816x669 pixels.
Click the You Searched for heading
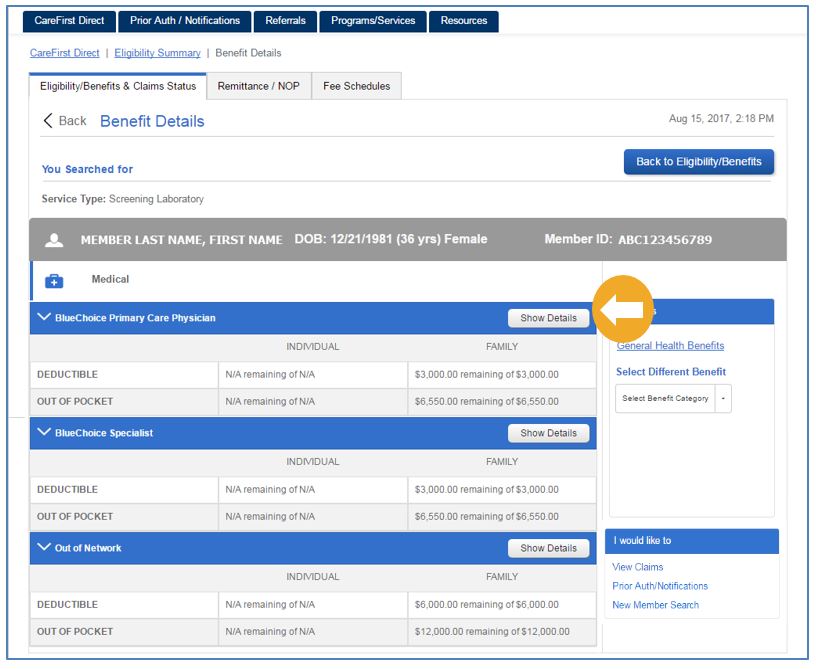coord(87,169)
